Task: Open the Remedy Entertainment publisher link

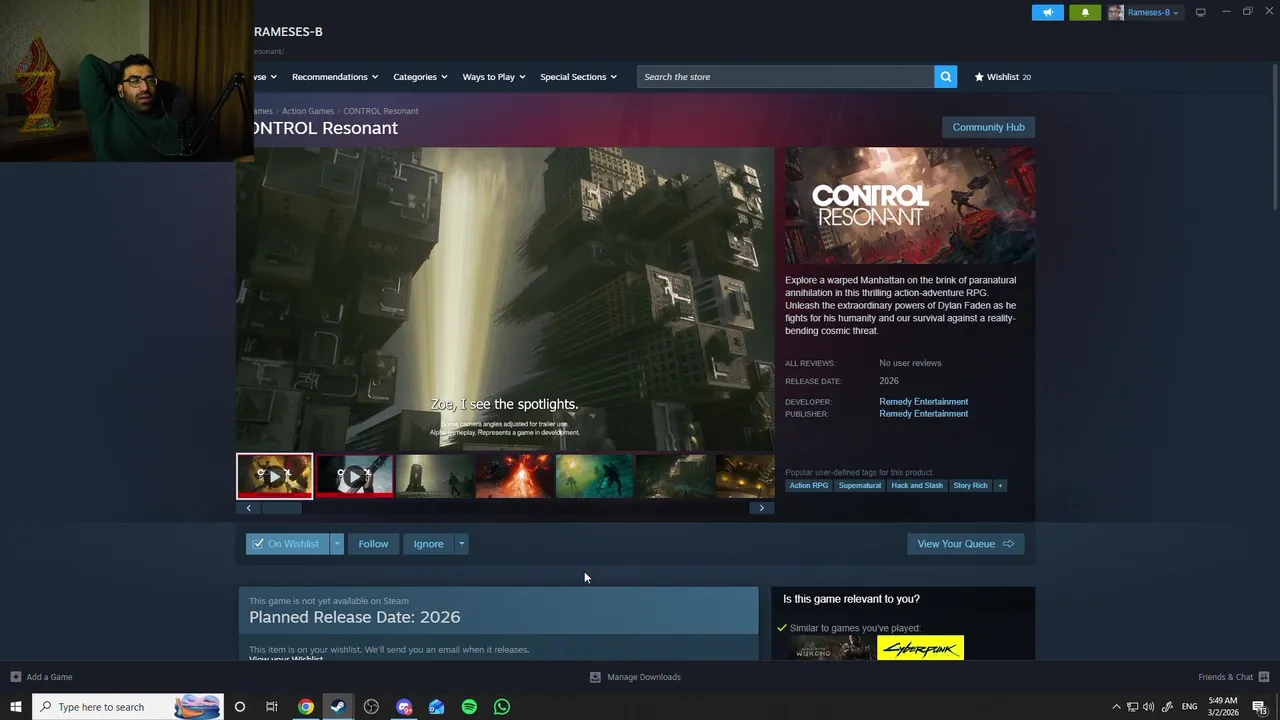Action: tap(923, 414)
